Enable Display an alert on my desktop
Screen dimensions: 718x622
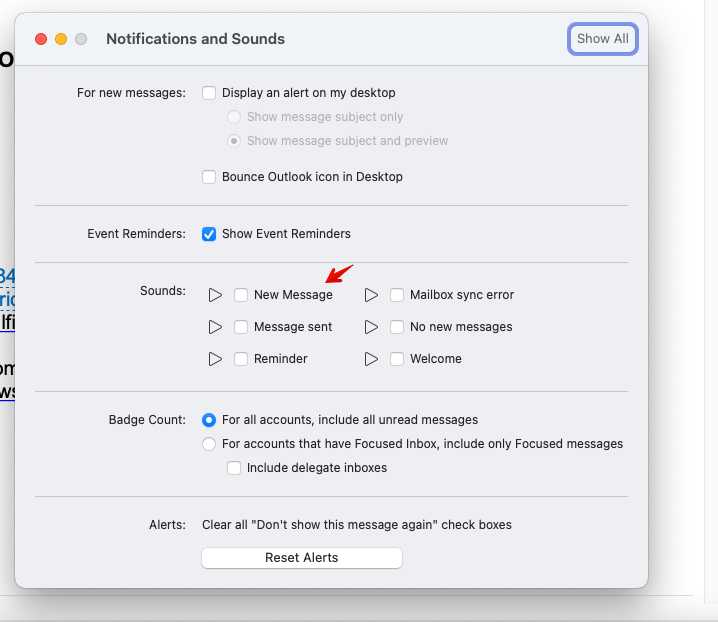[x=209, y=93]
